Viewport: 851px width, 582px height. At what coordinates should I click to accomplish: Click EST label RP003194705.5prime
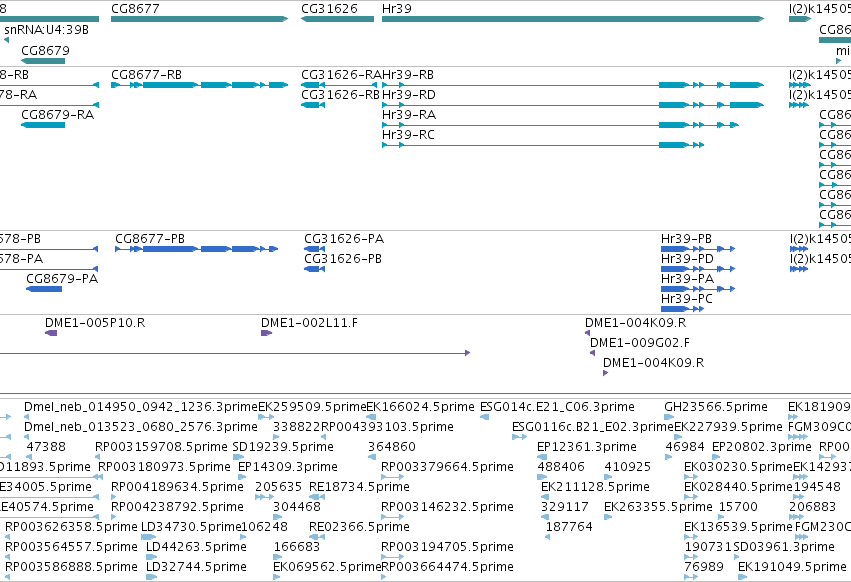tap(447, 548)
